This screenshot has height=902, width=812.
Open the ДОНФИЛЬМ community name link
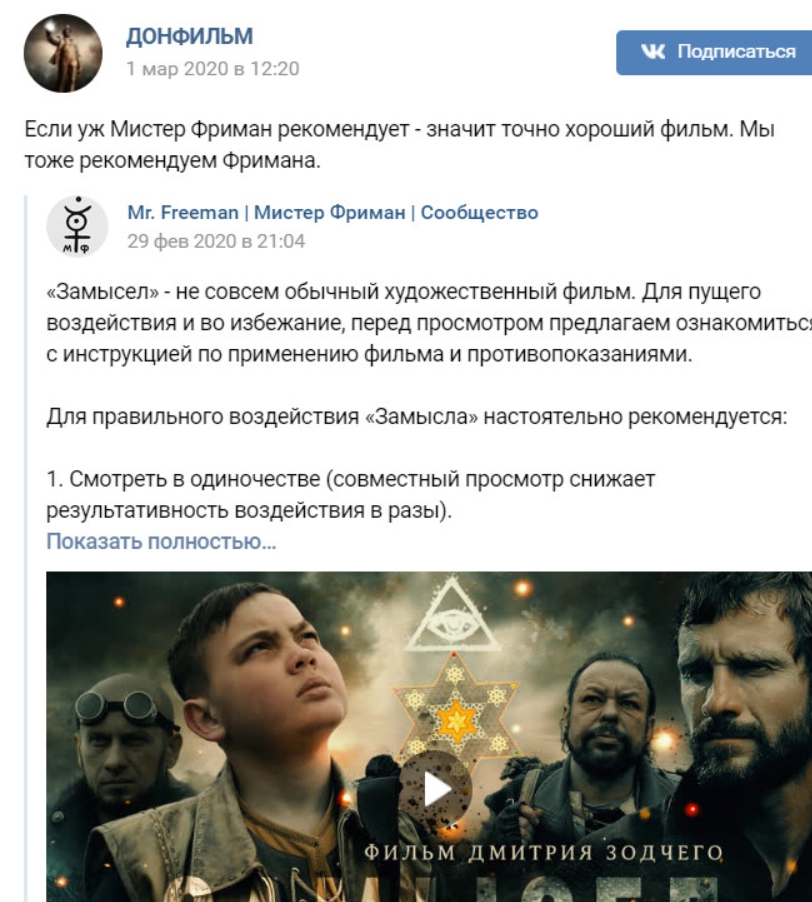tap(189, 36)
